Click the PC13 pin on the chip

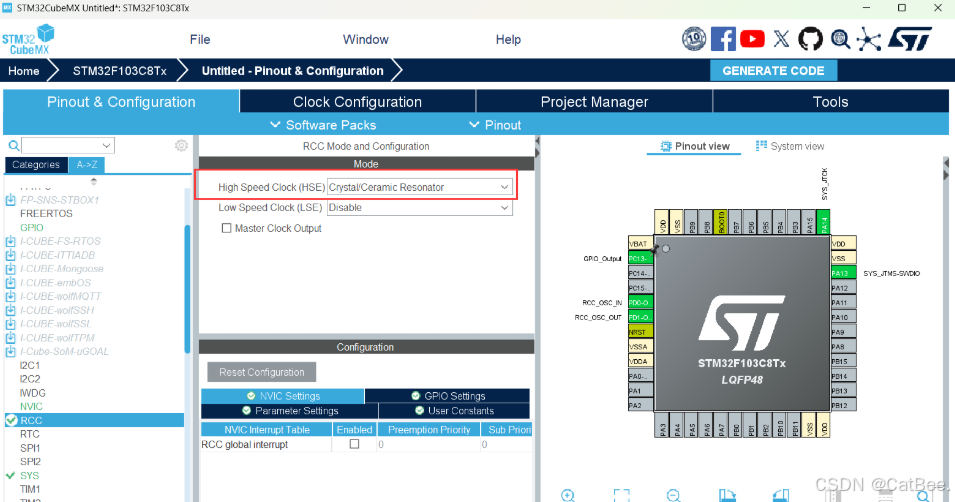641,258
